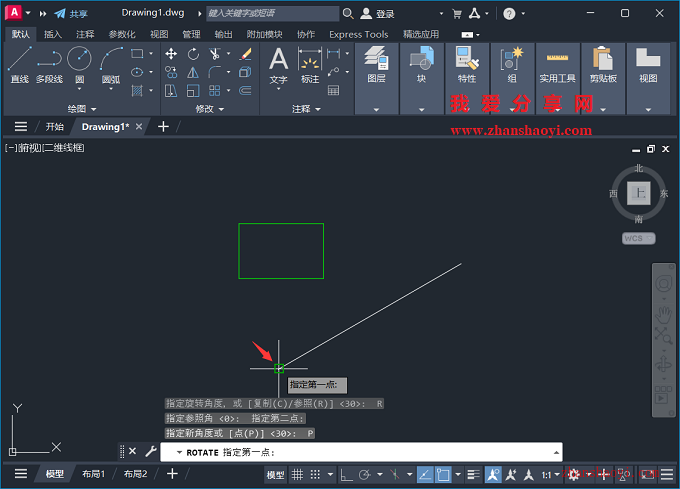The width and height of the screenshot is (680, 489).
Task: Add a new drawing tab
Action: pyautogui.click(x=163, y=127)
